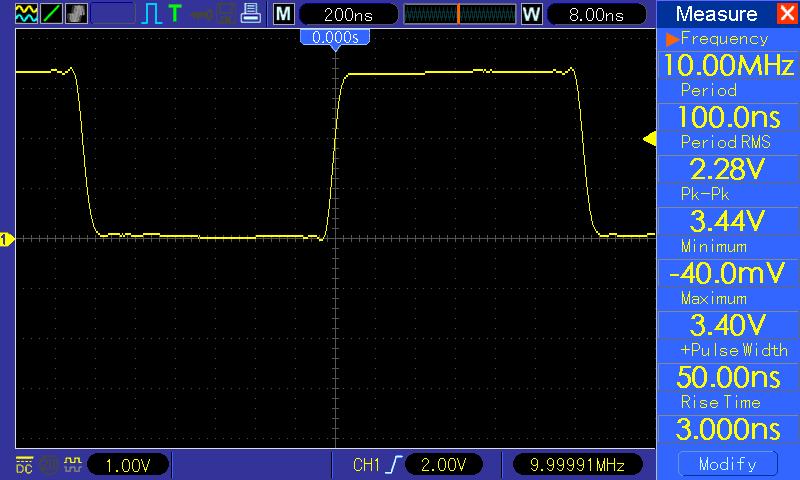Click the Measure panel title
The height and width of the screenshot is (480, 800).
point(716,14)
